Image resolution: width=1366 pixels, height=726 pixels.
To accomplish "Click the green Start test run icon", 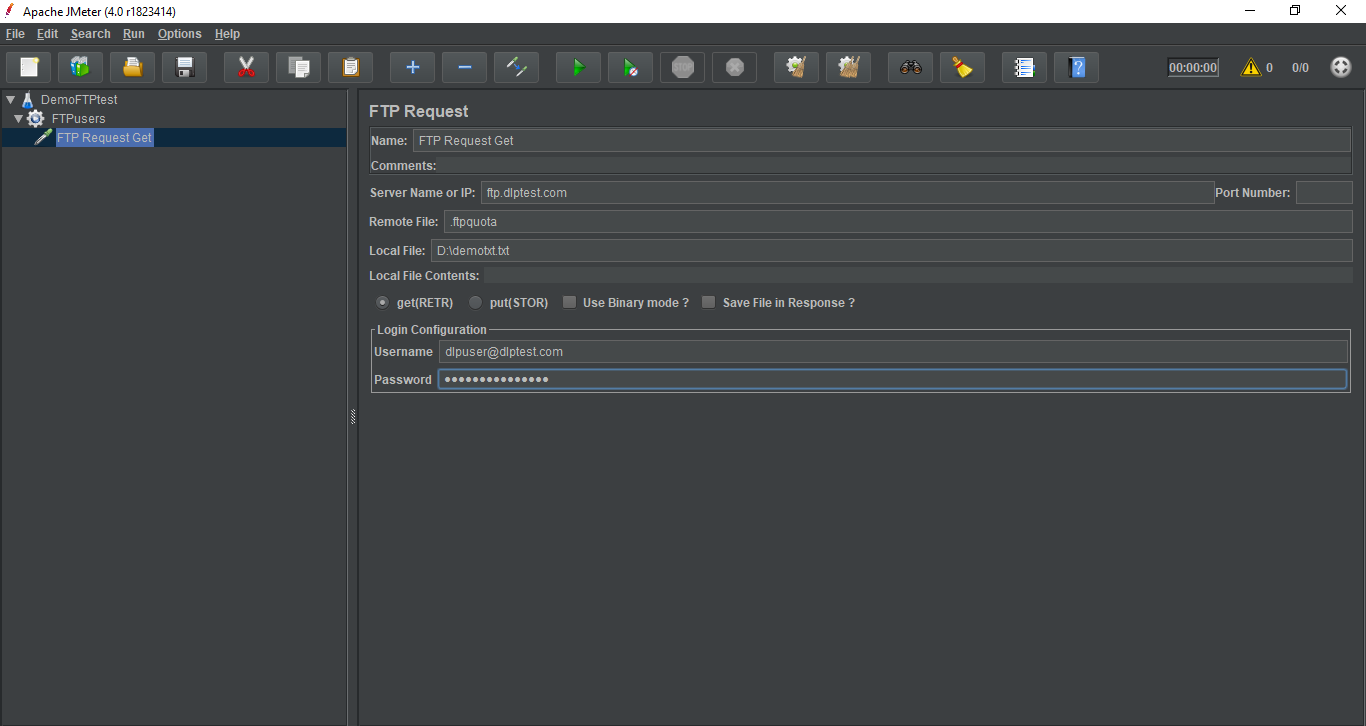I will (x=578, y=68).
